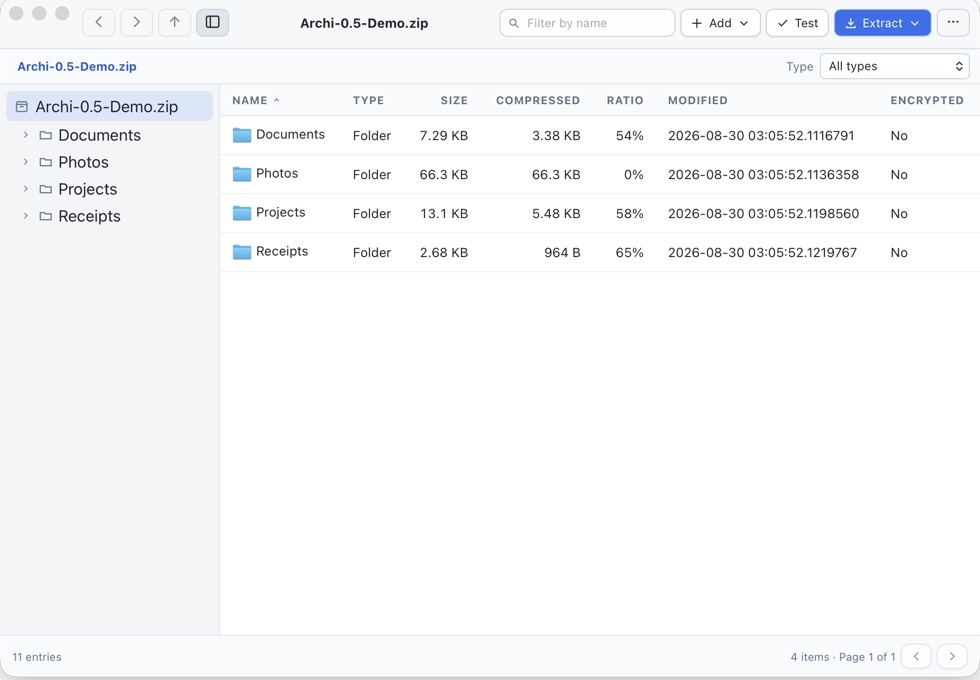Image resolution: width=980 pixels, height=680 pixels.
Task: Click the 7.29 KB size cell
Action: (x=444, y=136)
